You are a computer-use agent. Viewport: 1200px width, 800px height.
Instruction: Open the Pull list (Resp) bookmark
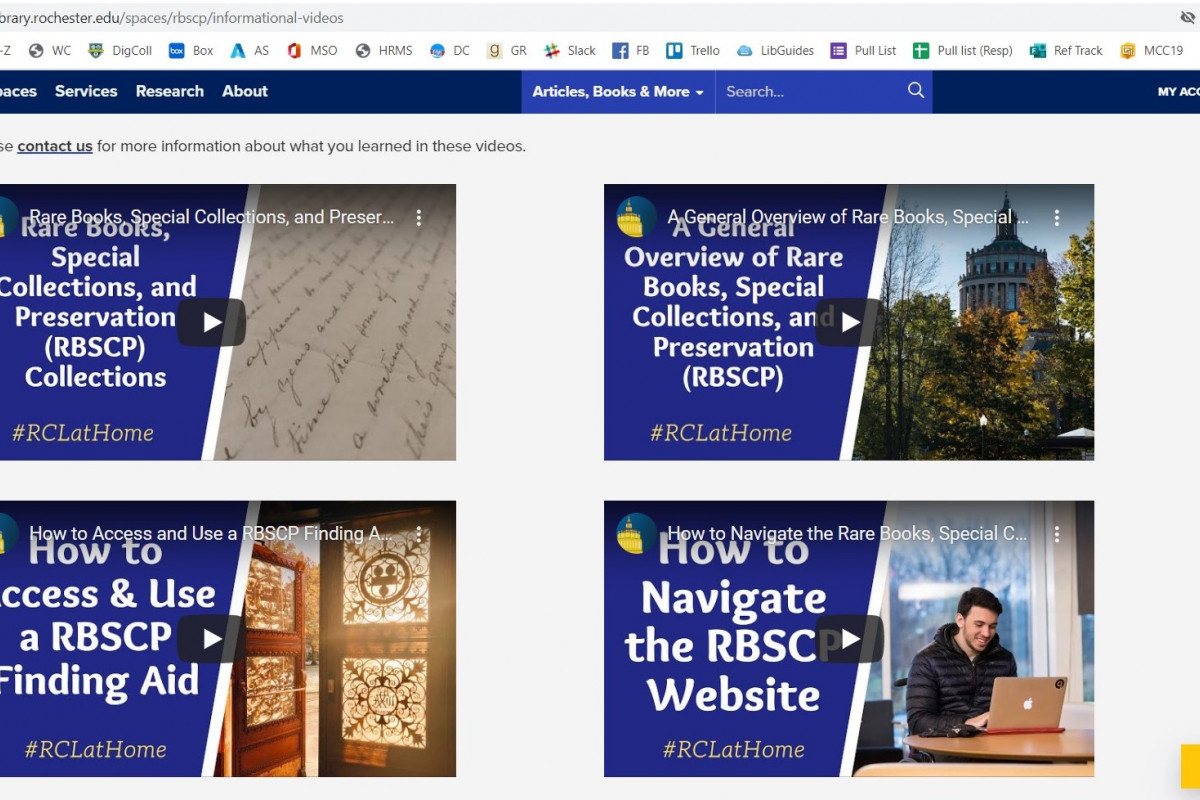point(963,51)
